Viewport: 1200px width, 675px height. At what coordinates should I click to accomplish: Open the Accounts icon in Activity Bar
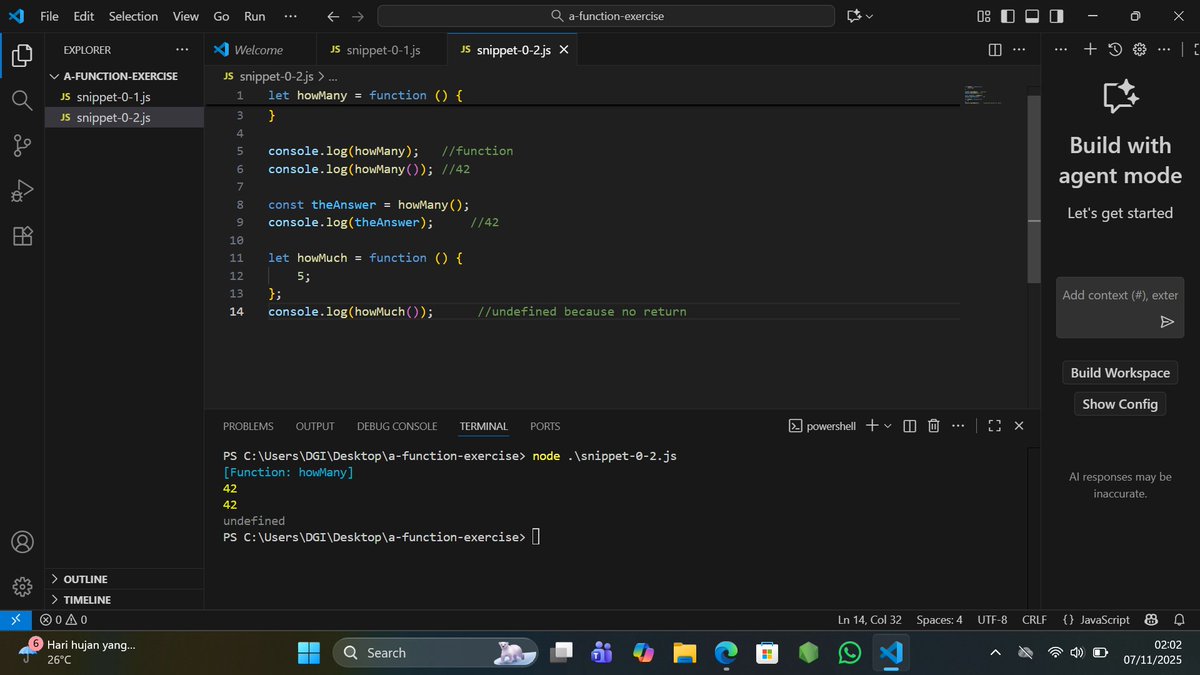coord(21,541)
